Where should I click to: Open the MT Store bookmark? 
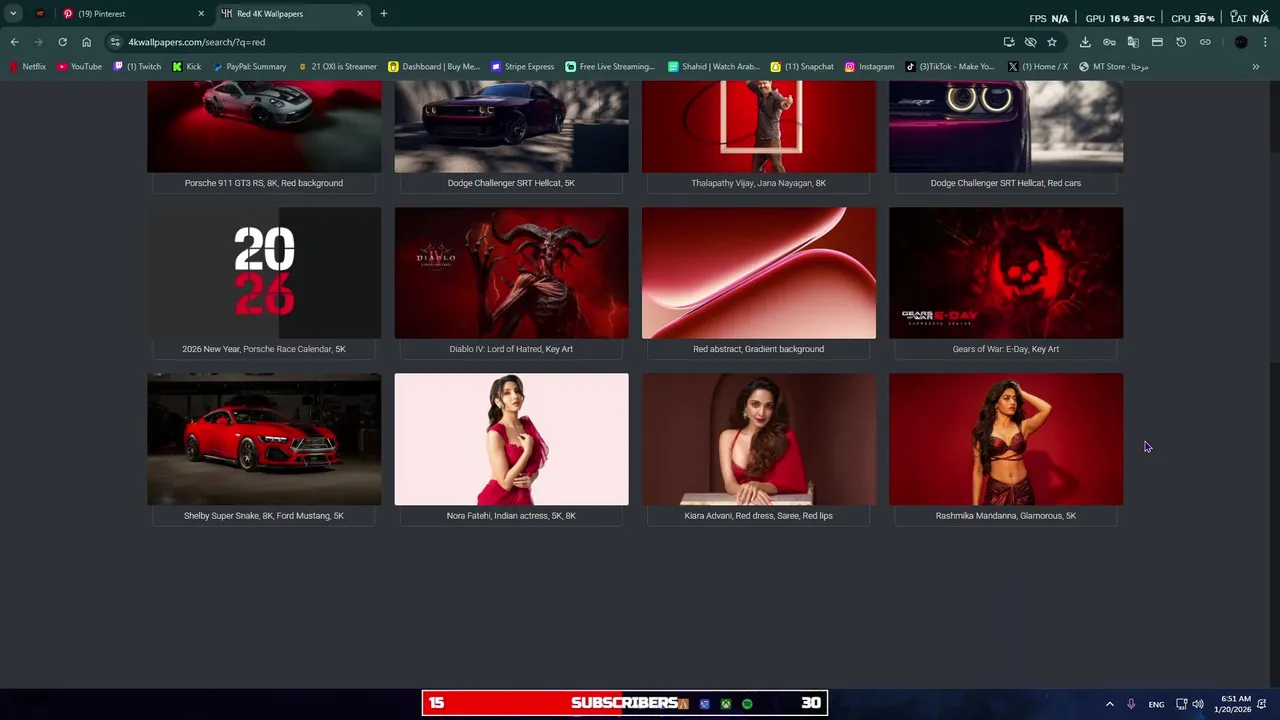point(1113,67)
